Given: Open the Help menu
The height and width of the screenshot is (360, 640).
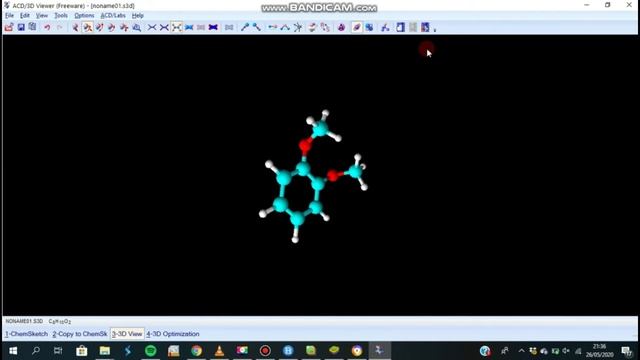Looking at the screenshot, I should [x=138, y=16].
